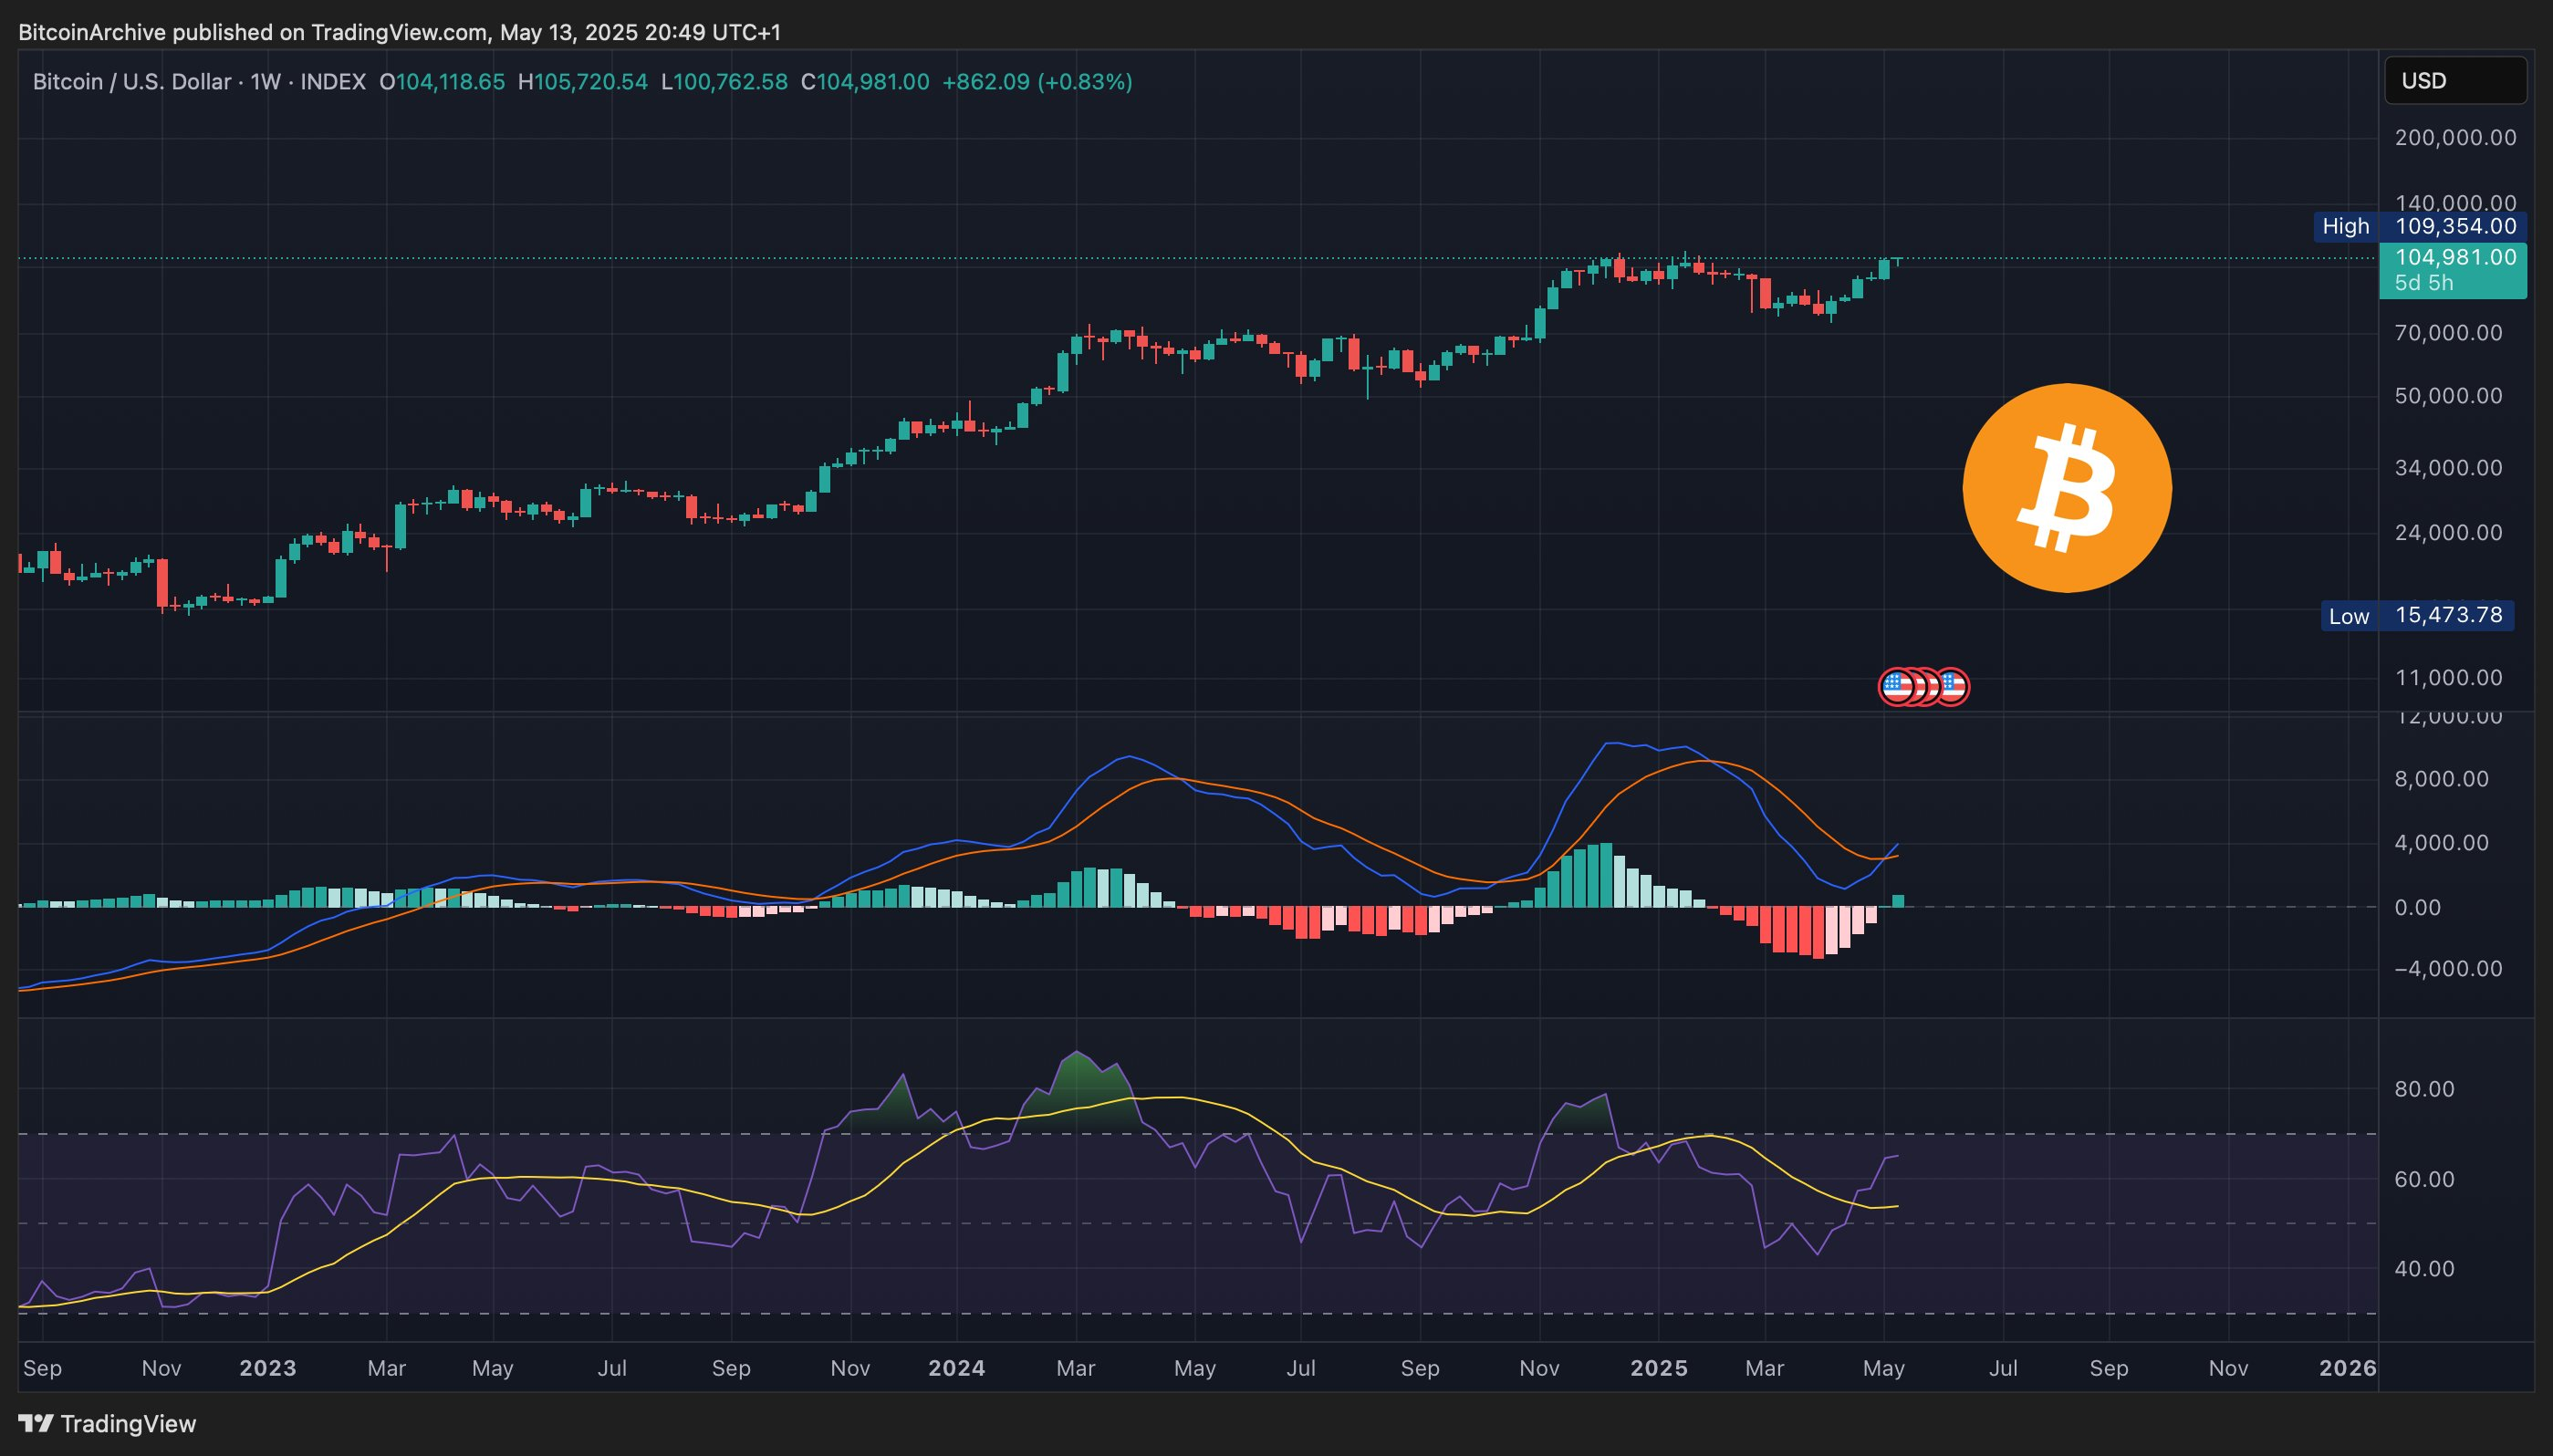
Task: Click the 80.00 level on RSI scale
Action: point(2424,1089)
